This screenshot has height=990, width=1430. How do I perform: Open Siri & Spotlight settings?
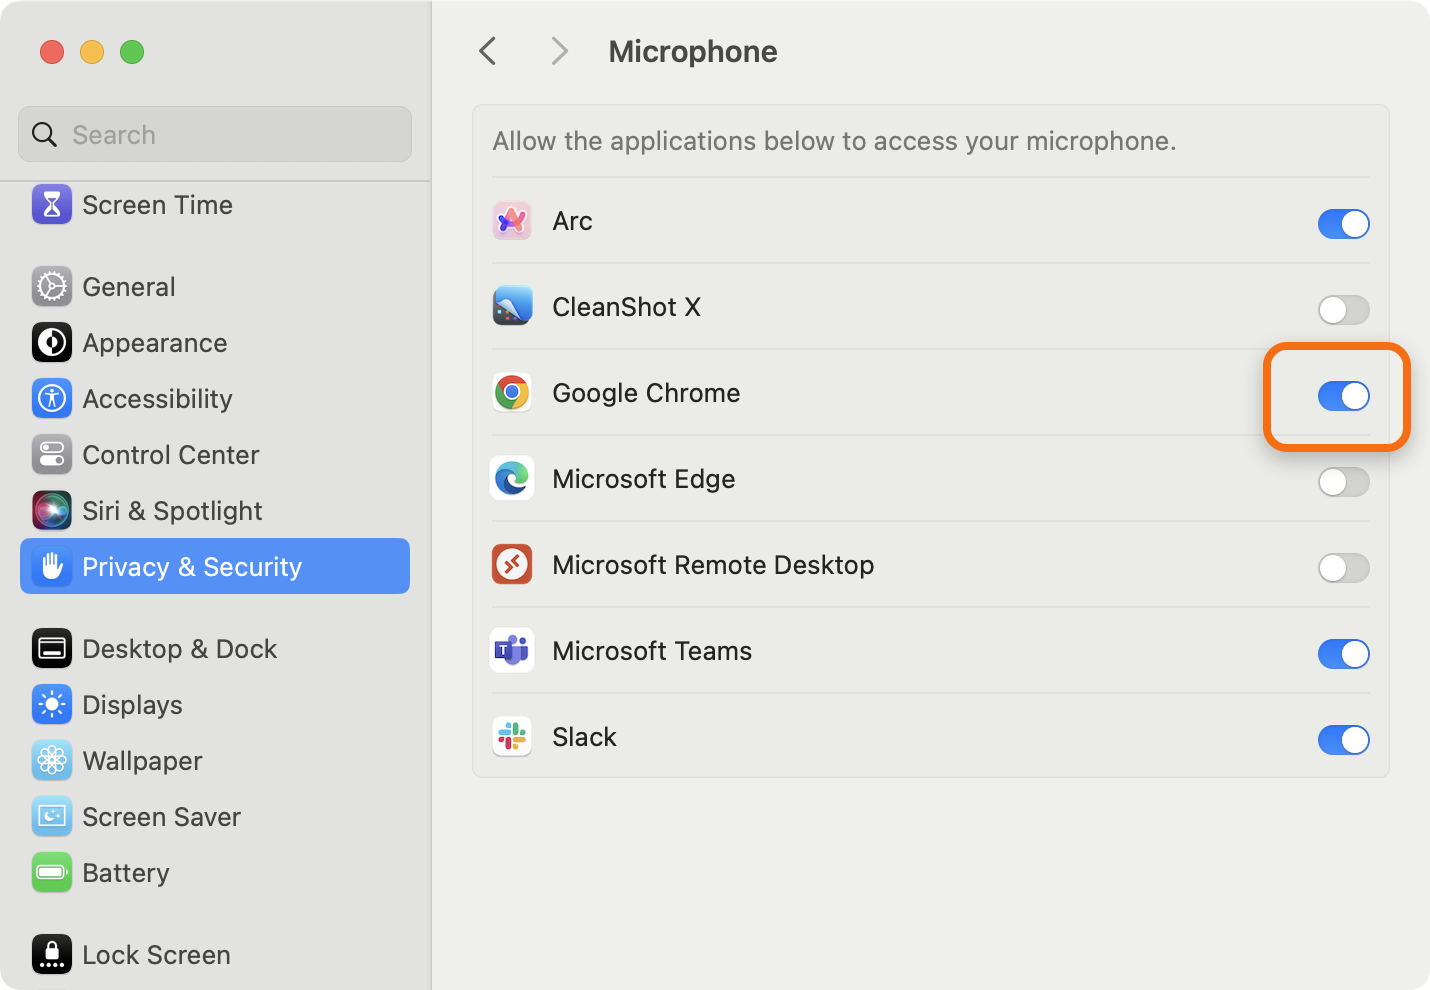172,511
